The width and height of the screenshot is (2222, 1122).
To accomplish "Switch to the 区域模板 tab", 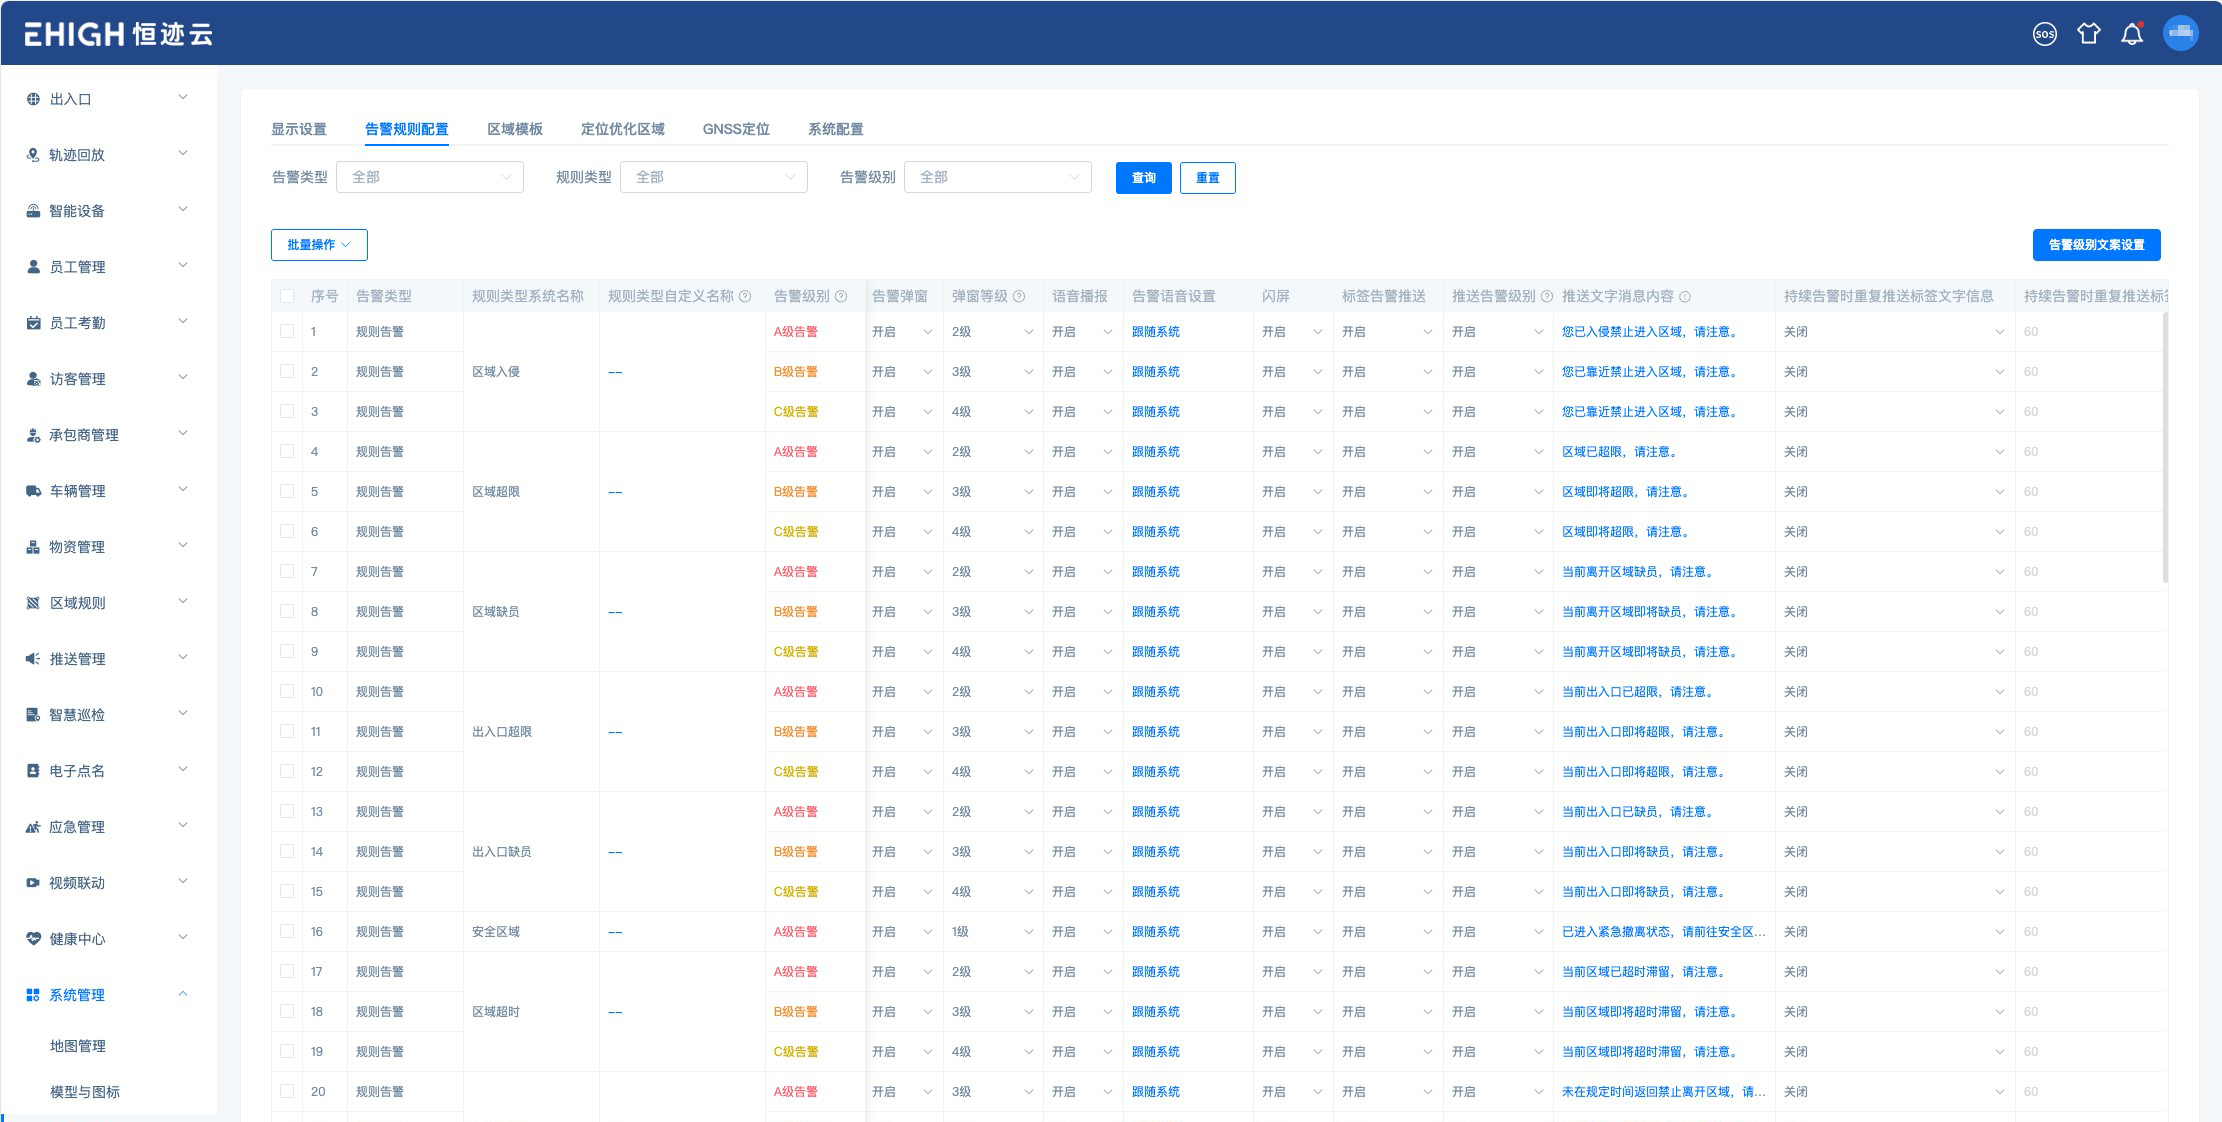I will click(515, 129).
